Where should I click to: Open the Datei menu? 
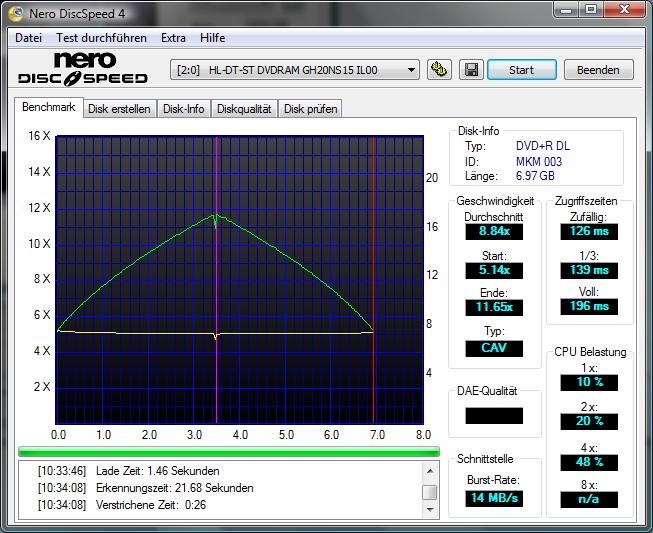pos(28,38)
